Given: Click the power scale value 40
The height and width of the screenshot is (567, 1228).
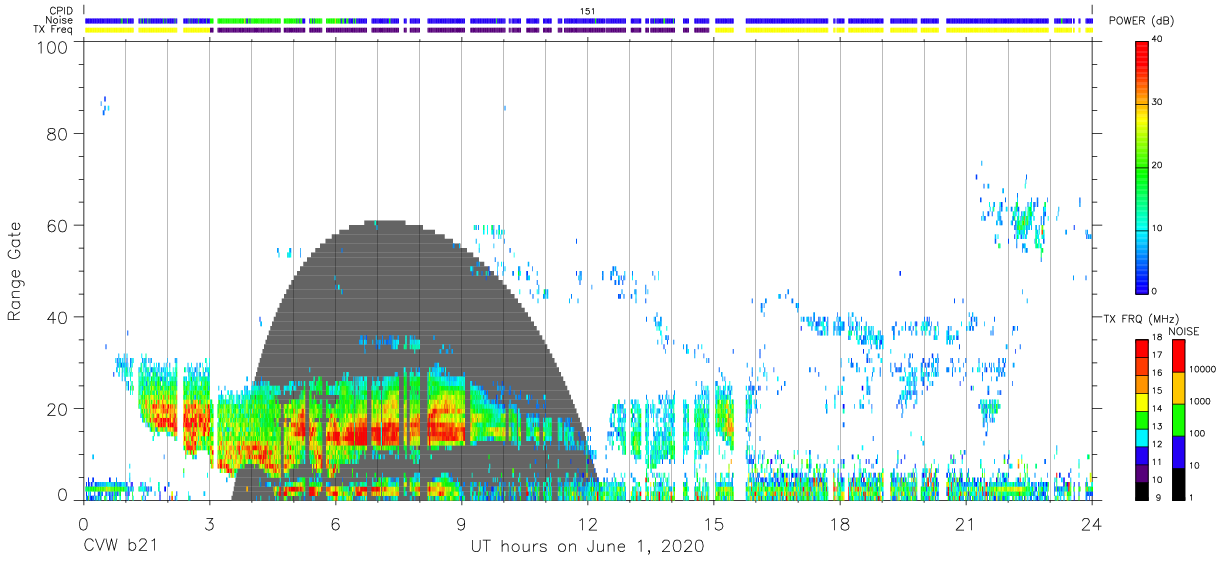Looking at the screenshot, I should 1157,40.
